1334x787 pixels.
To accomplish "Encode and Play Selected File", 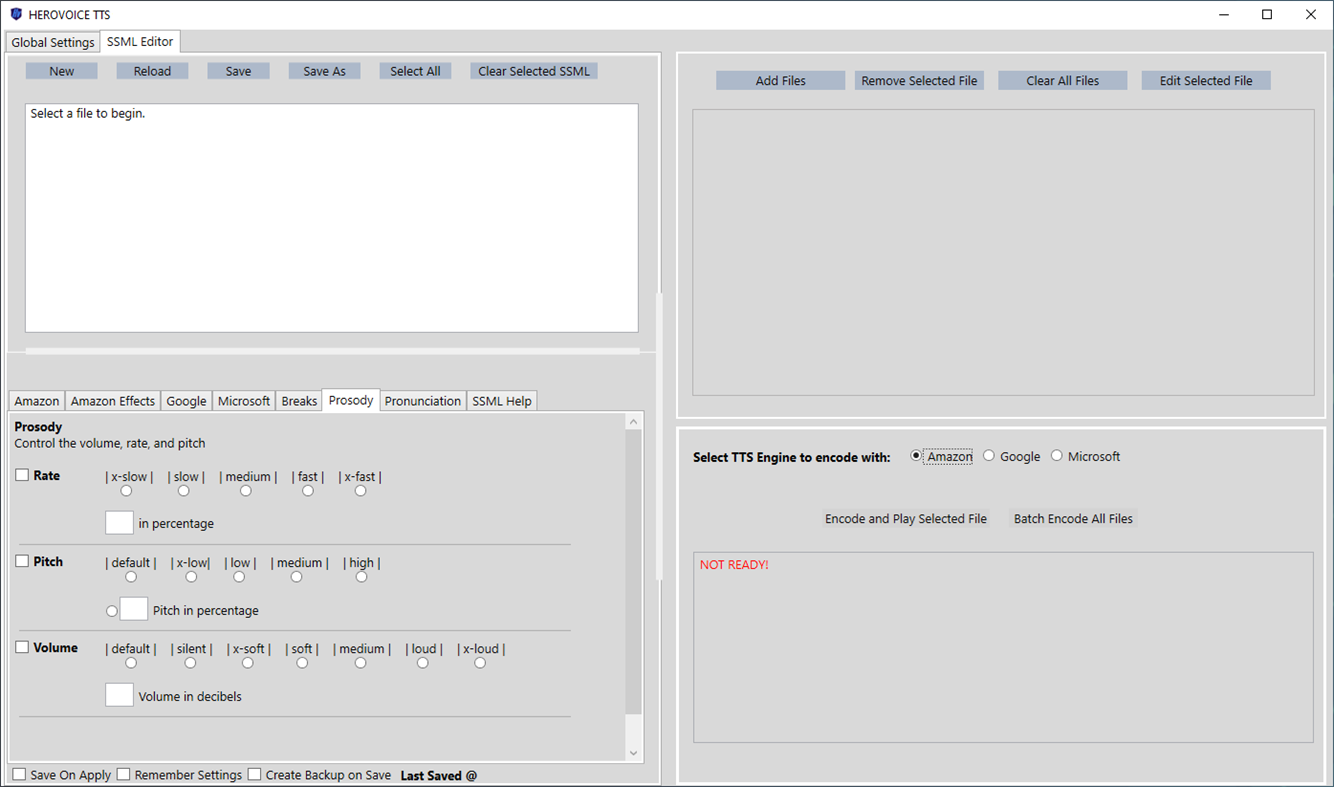I will pyautogui.click(x=905, y=518).
